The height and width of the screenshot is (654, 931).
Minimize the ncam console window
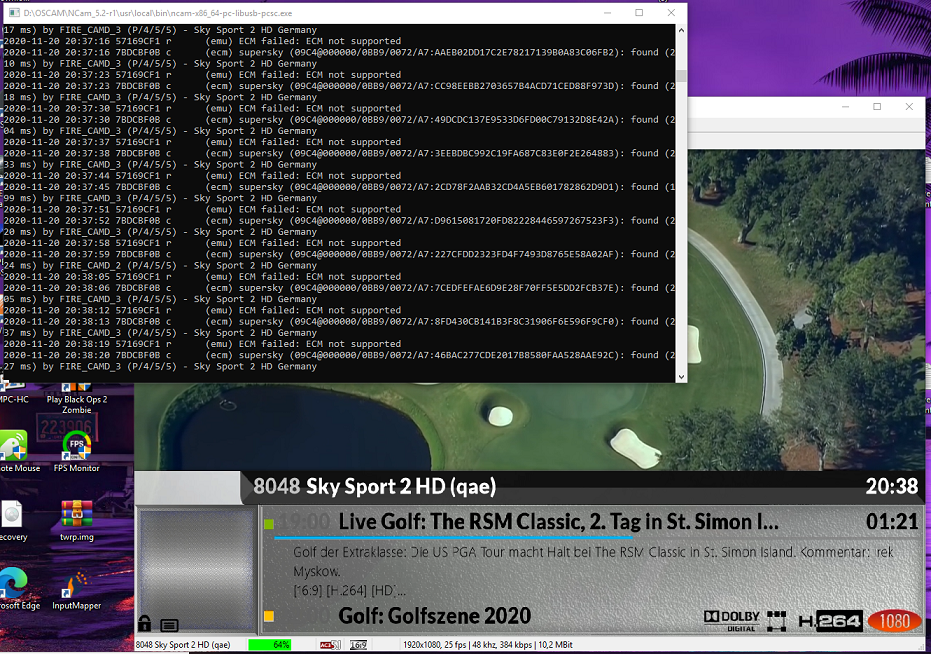(x=607, y=12)
